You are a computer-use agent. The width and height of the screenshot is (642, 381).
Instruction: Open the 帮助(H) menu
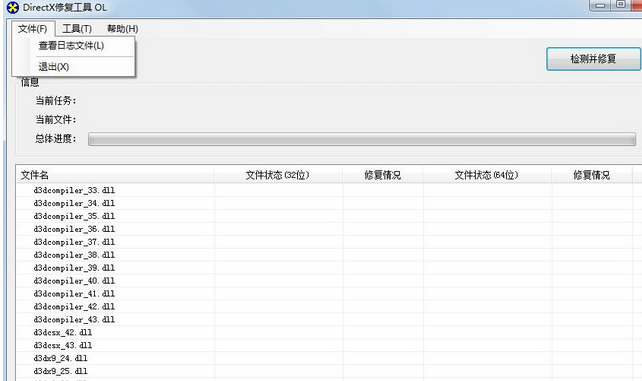122,29
